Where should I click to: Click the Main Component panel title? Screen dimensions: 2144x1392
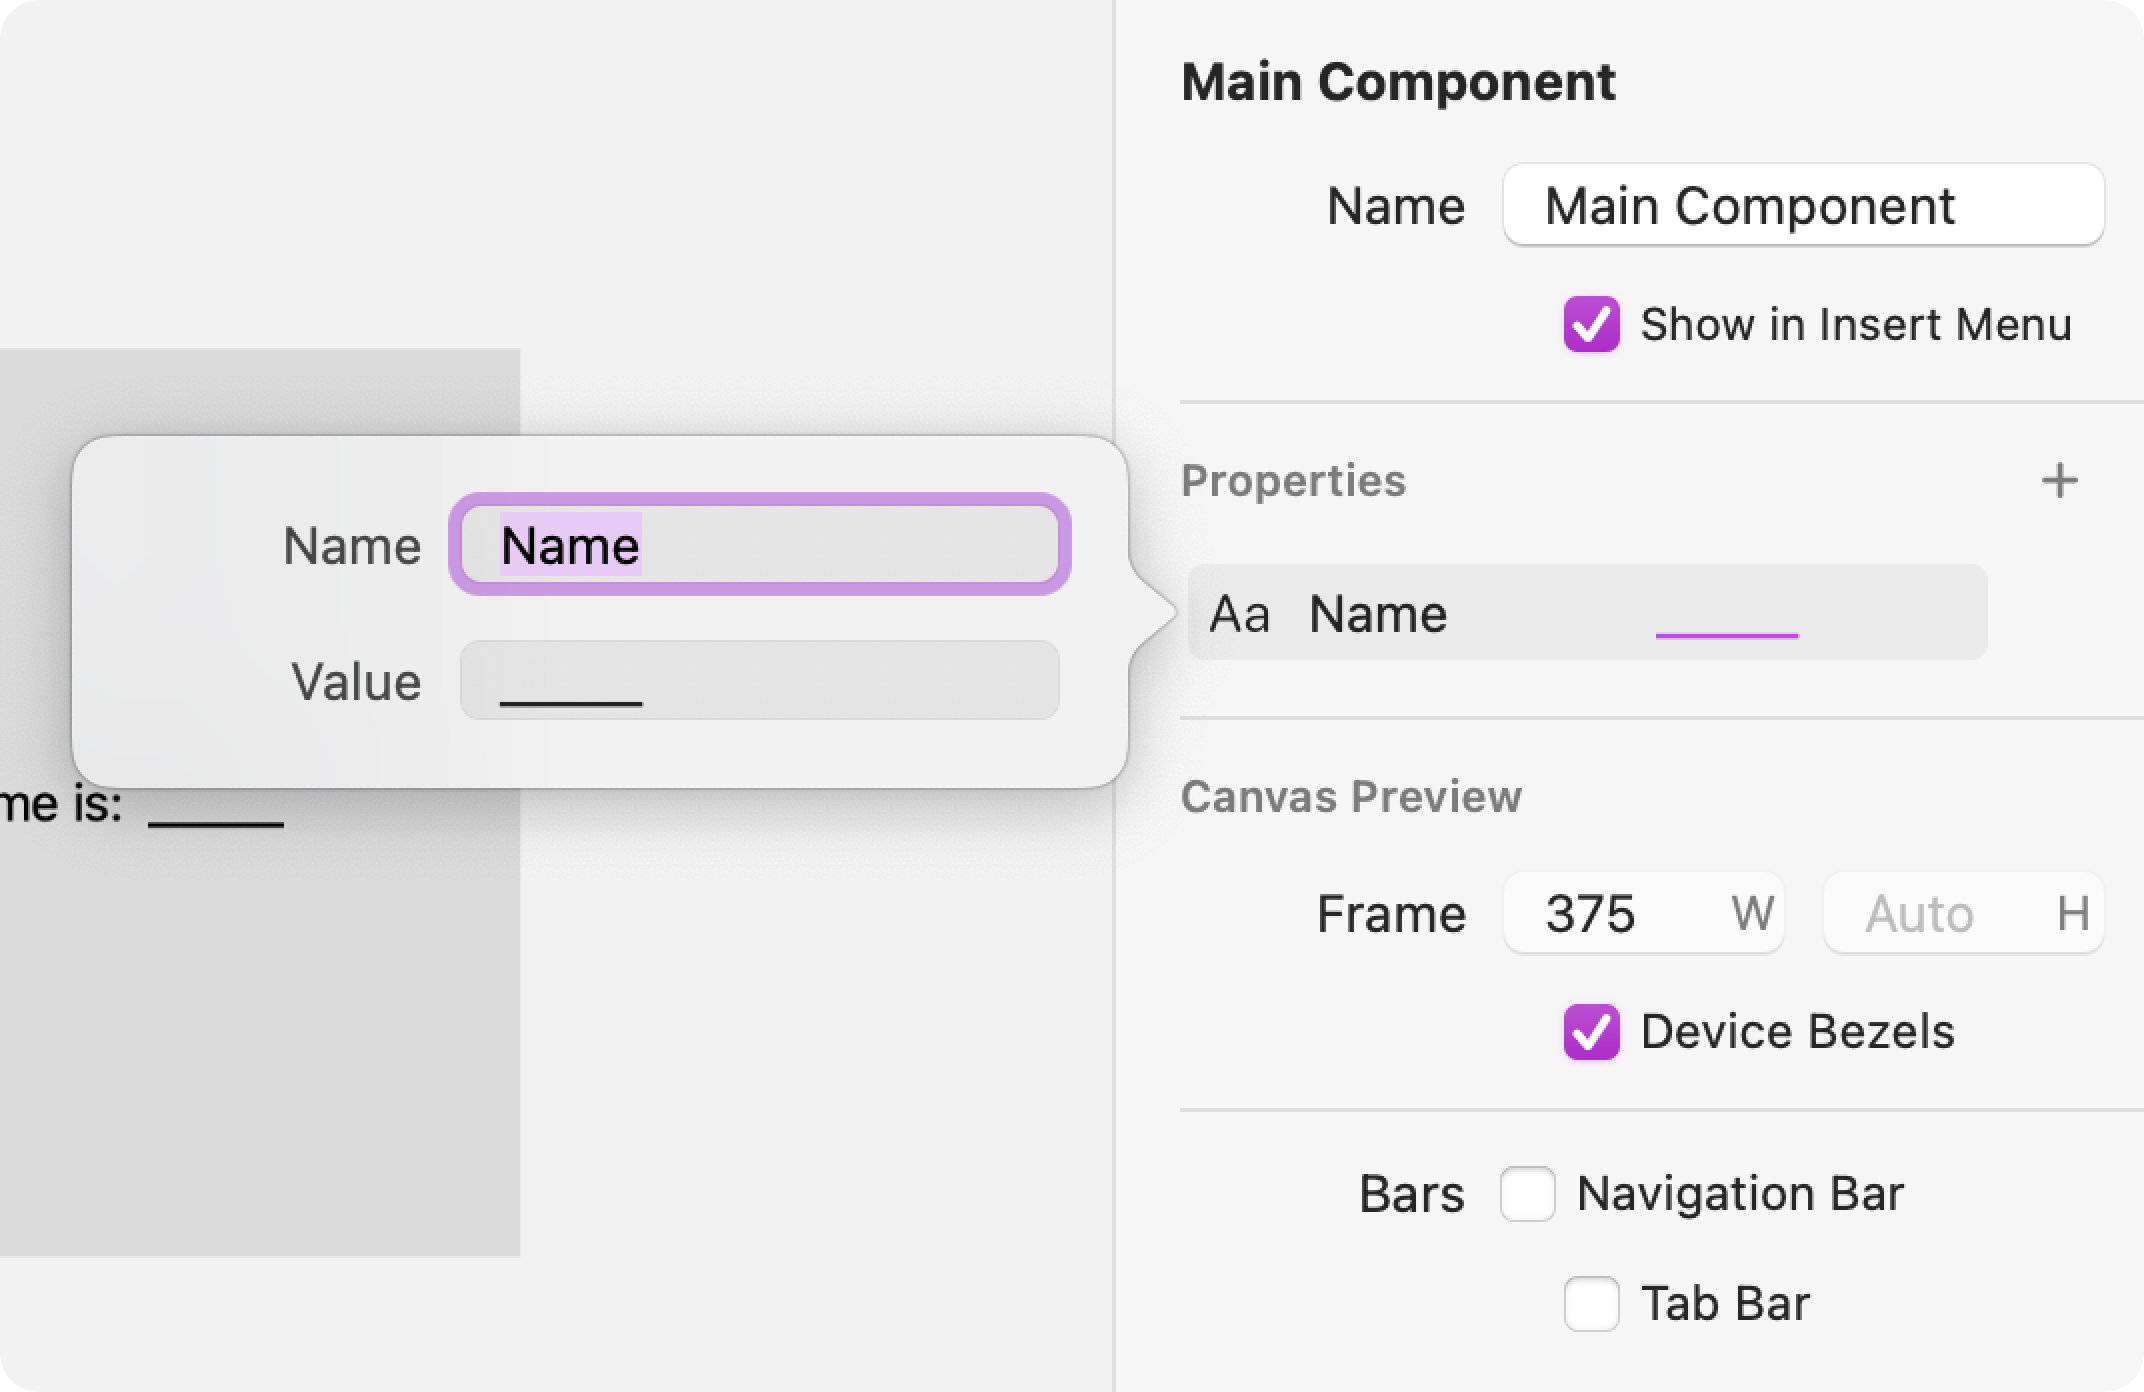(1398, 82)
